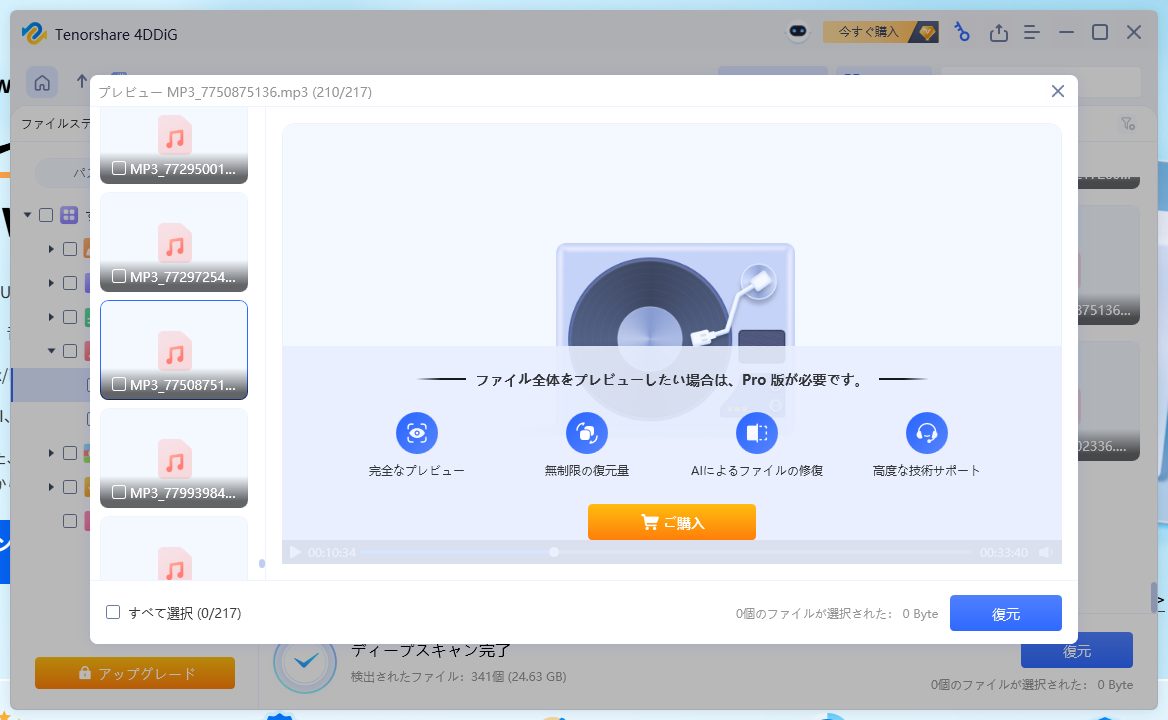Image resolution: width=1168 pixels, height=720 pixels.
Task: Click the audio progress slider handle
Action: pyautogui.click(x=554, y=552)
